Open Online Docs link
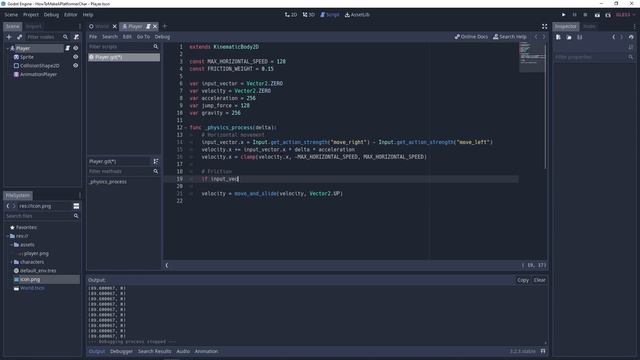This screenshot has width=640, height=360. pos(471,37)
